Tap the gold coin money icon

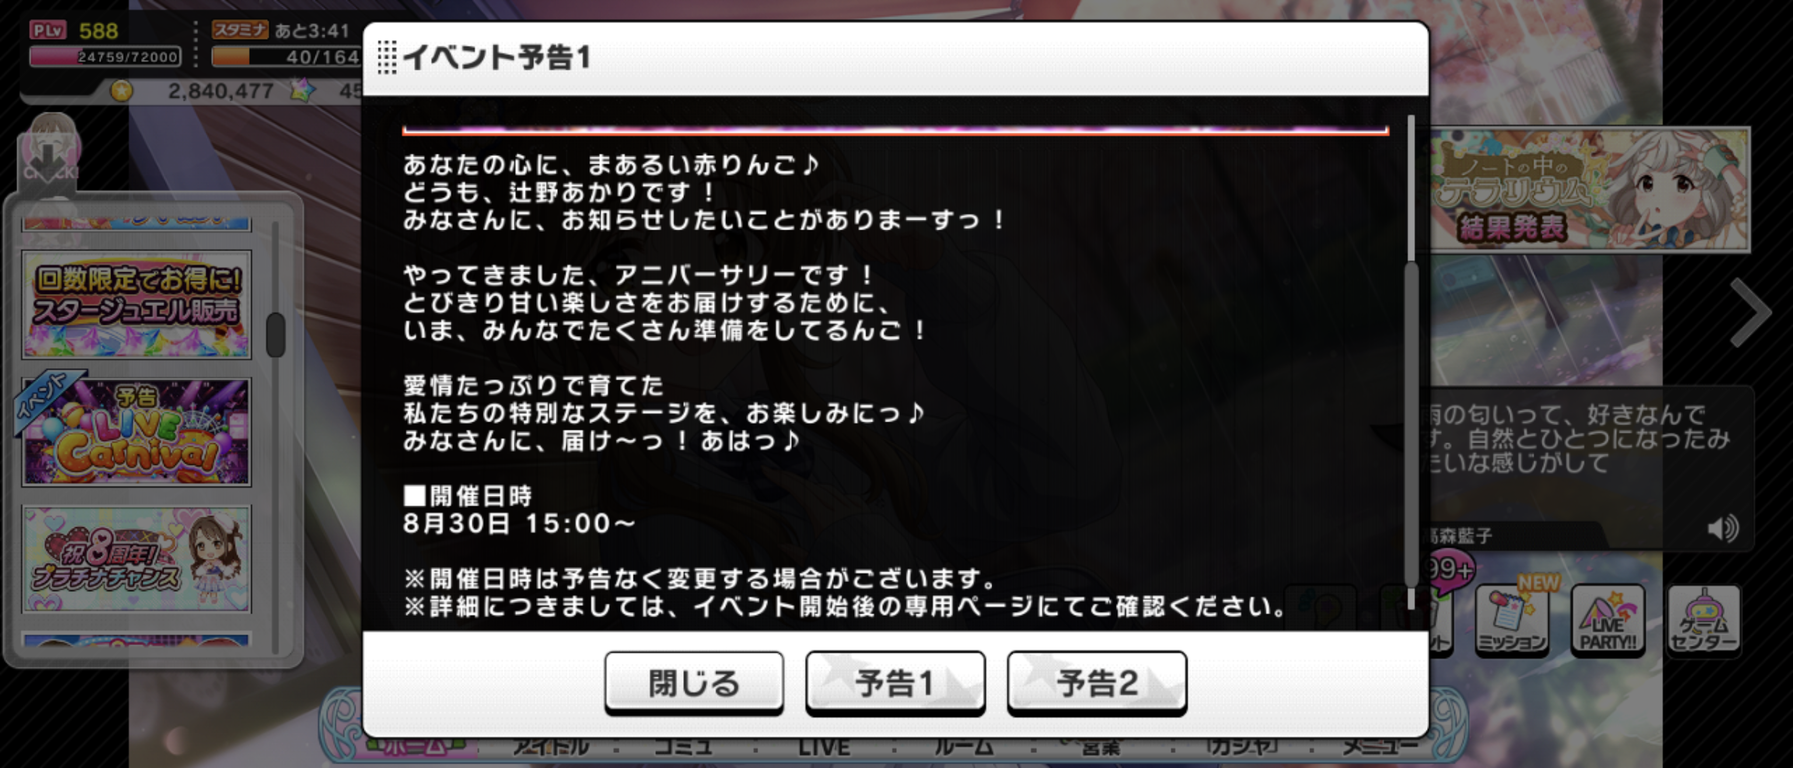point(121,91)
